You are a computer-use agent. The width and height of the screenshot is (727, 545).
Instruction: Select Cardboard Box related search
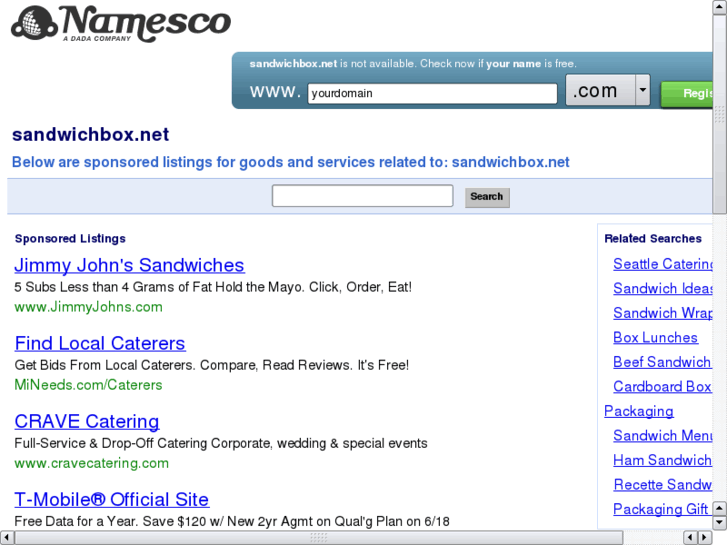click(662, 386)
